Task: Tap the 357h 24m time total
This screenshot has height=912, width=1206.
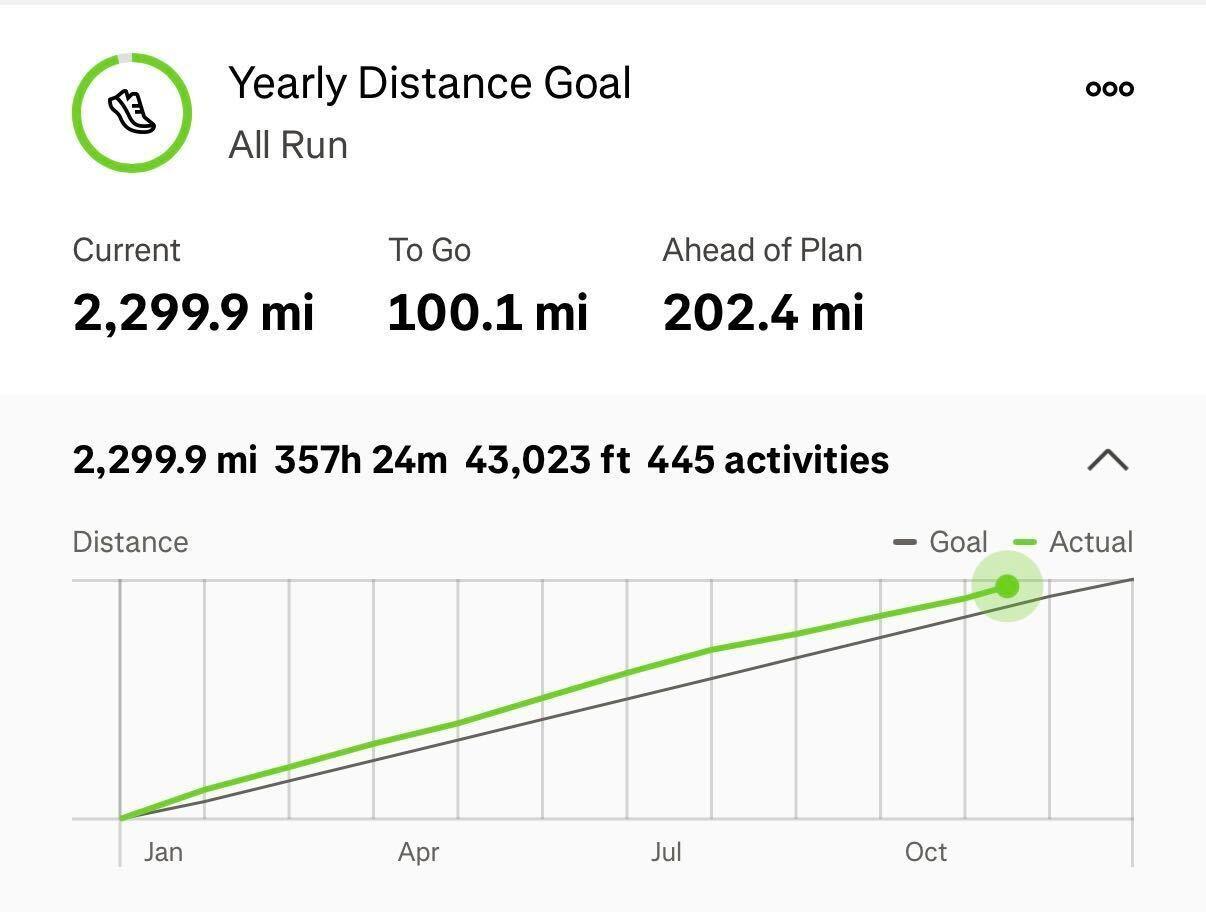Action: (x=360, y=460)
